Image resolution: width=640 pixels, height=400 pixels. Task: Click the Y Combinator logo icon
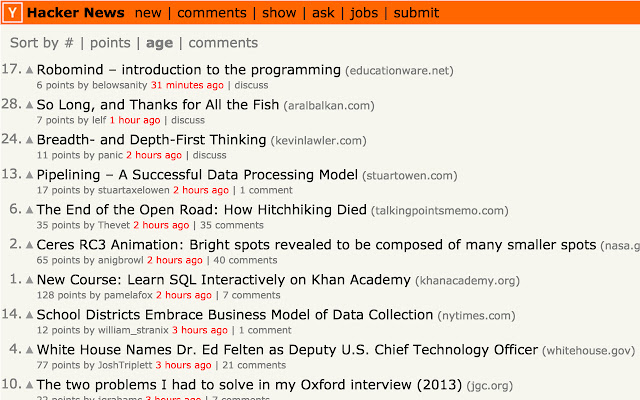[x=11, y=13]
